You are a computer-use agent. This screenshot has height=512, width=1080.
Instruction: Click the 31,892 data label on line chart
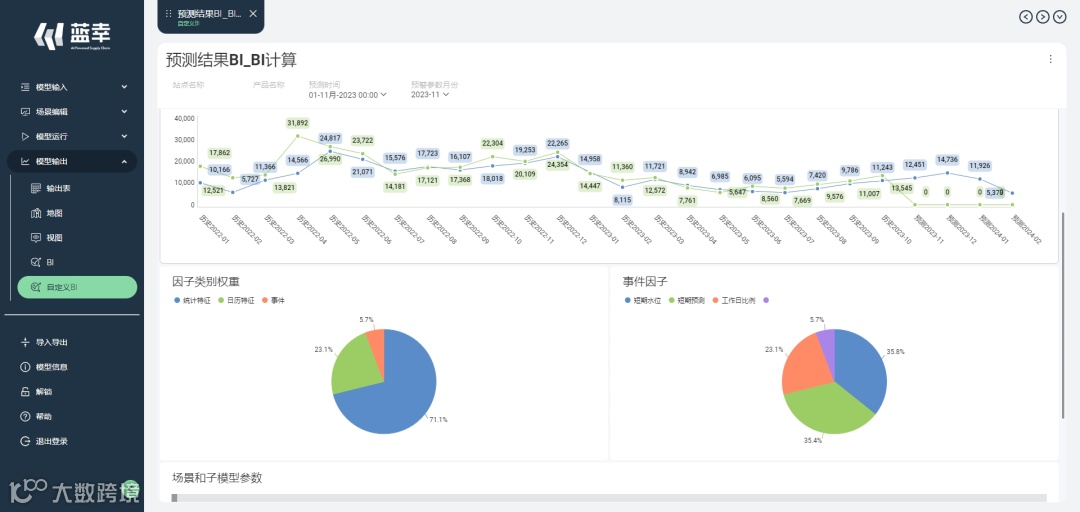click(298, 123)
